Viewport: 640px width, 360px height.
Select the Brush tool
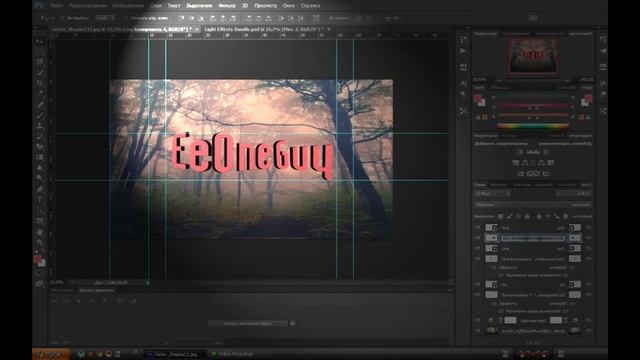point(40,115)
